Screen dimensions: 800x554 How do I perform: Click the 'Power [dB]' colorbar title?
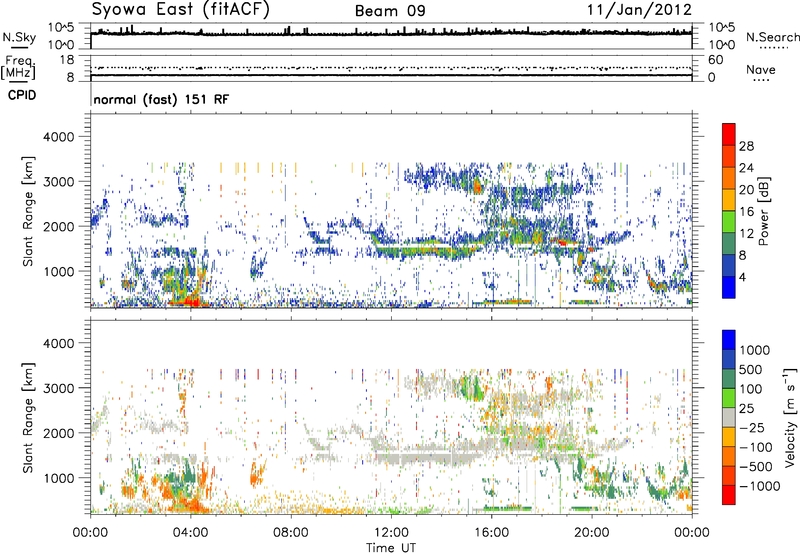[764, 211]
